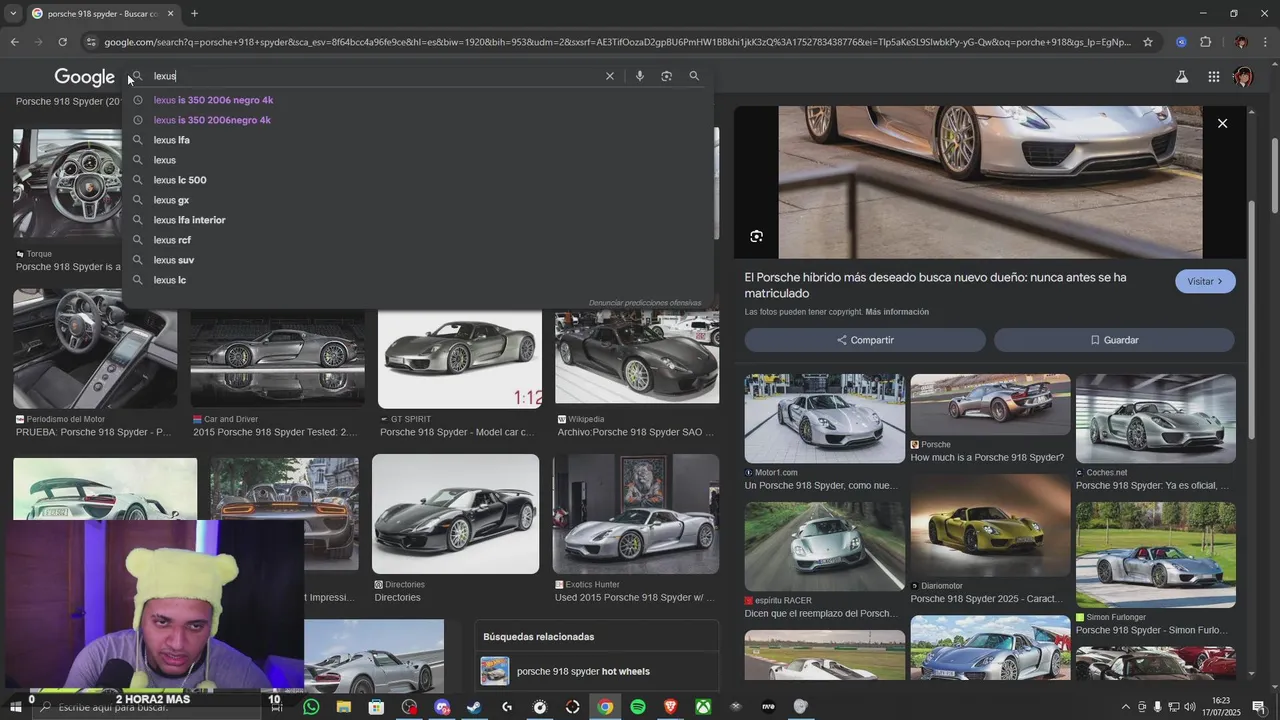Choose the "lexus lfa interior" suggestion
The image size is (1280, 720).
(x=189, y=220)
